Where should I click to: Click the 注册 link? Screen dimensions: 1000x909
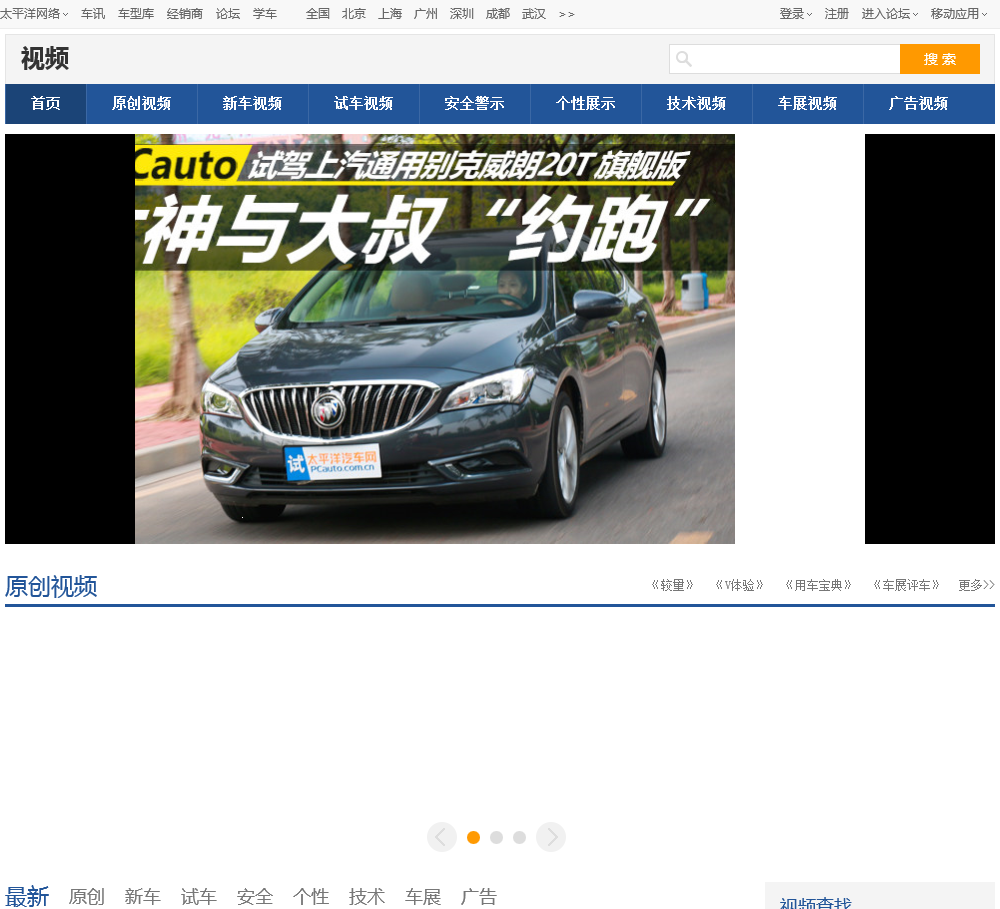tap(836, 13)
